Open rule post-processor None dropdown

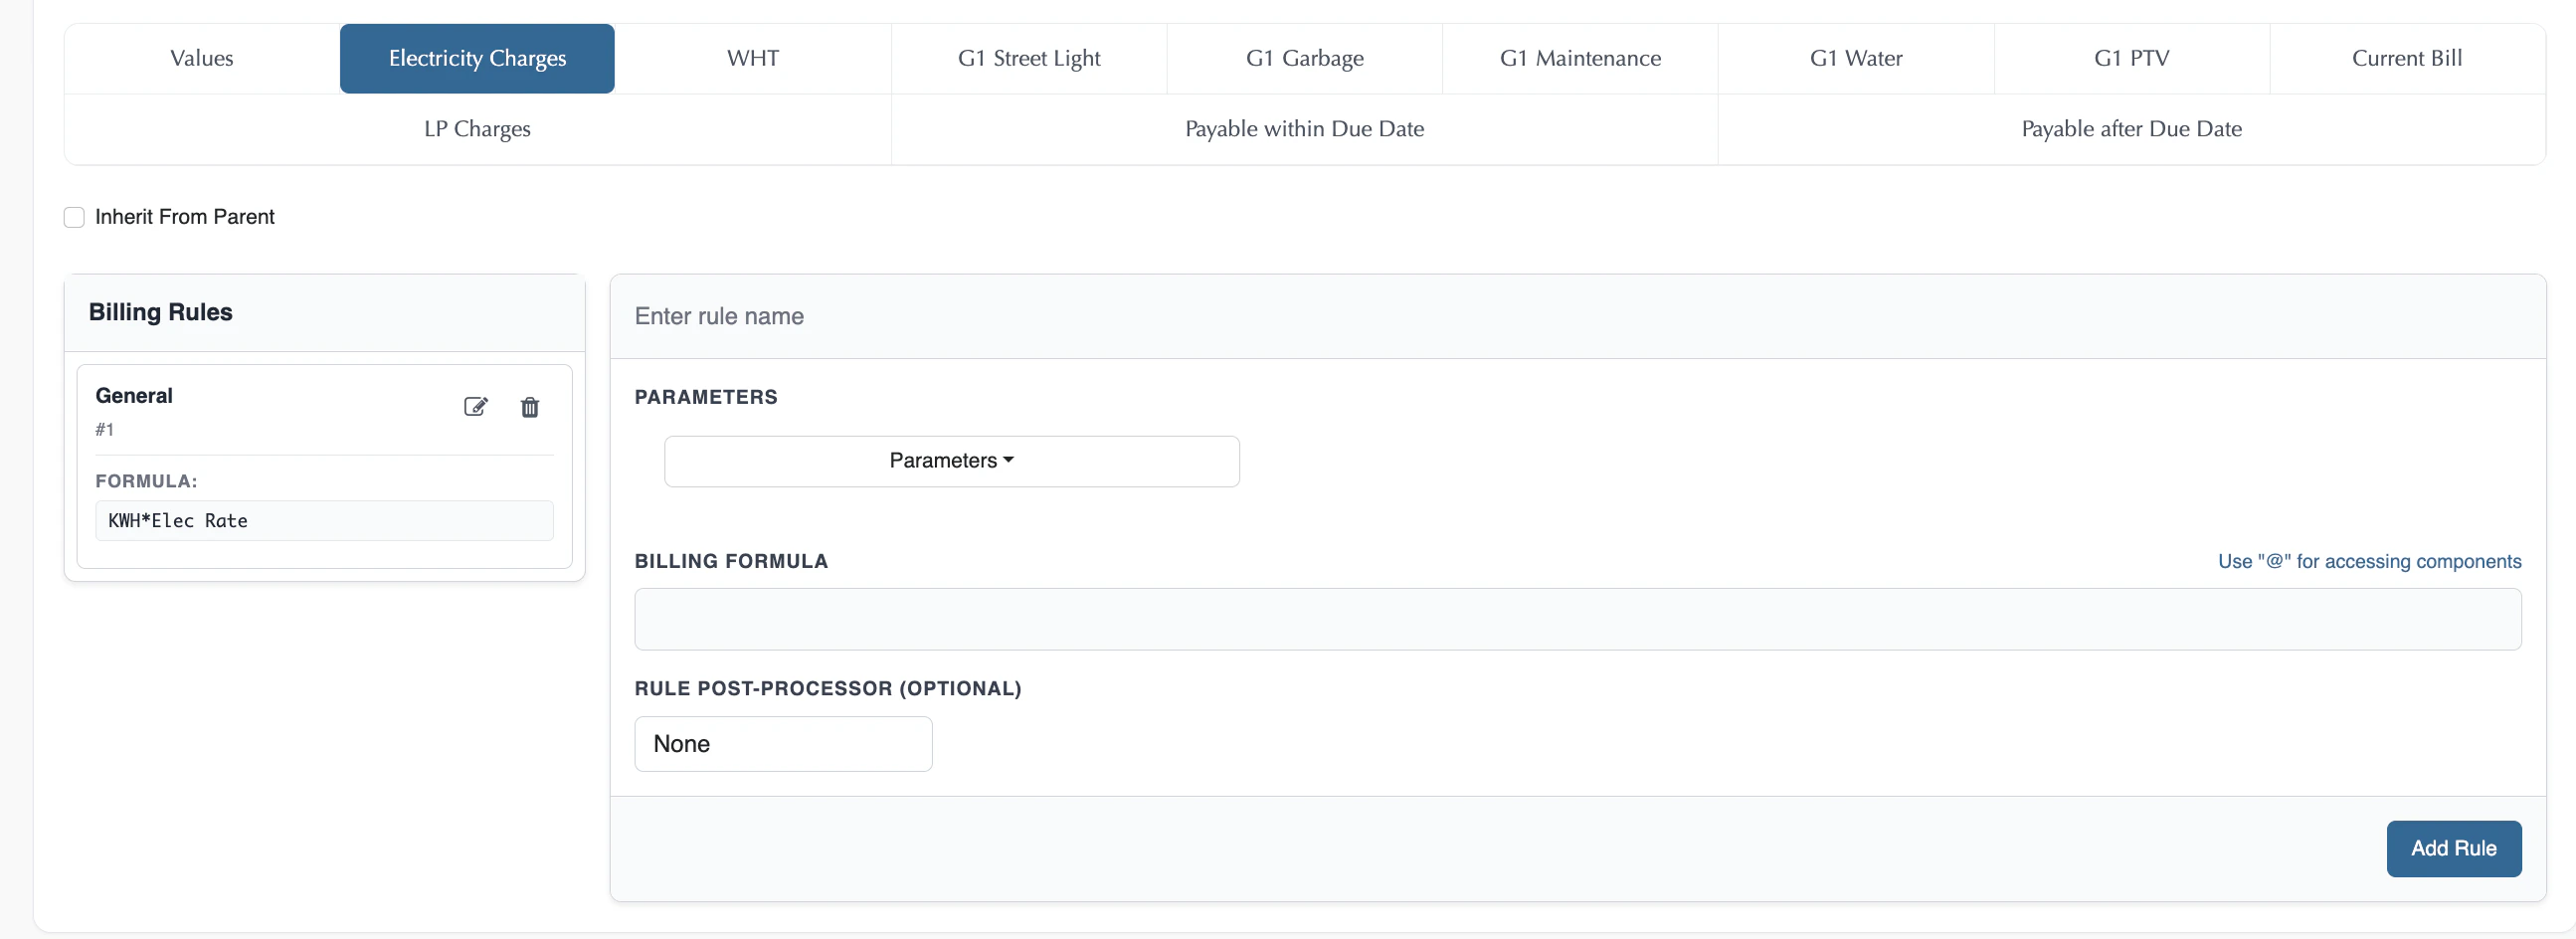tap(783, 744)
